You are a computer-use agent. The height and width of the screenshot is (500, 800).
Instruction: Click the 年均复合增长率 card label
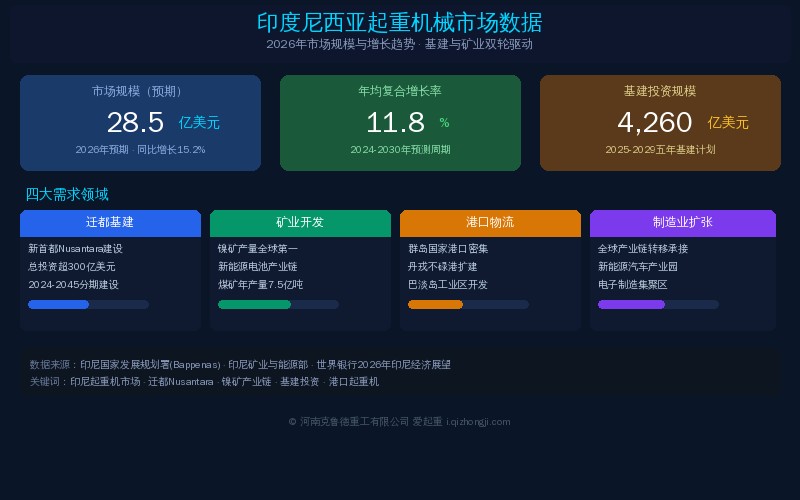click(x=400, y=91)
